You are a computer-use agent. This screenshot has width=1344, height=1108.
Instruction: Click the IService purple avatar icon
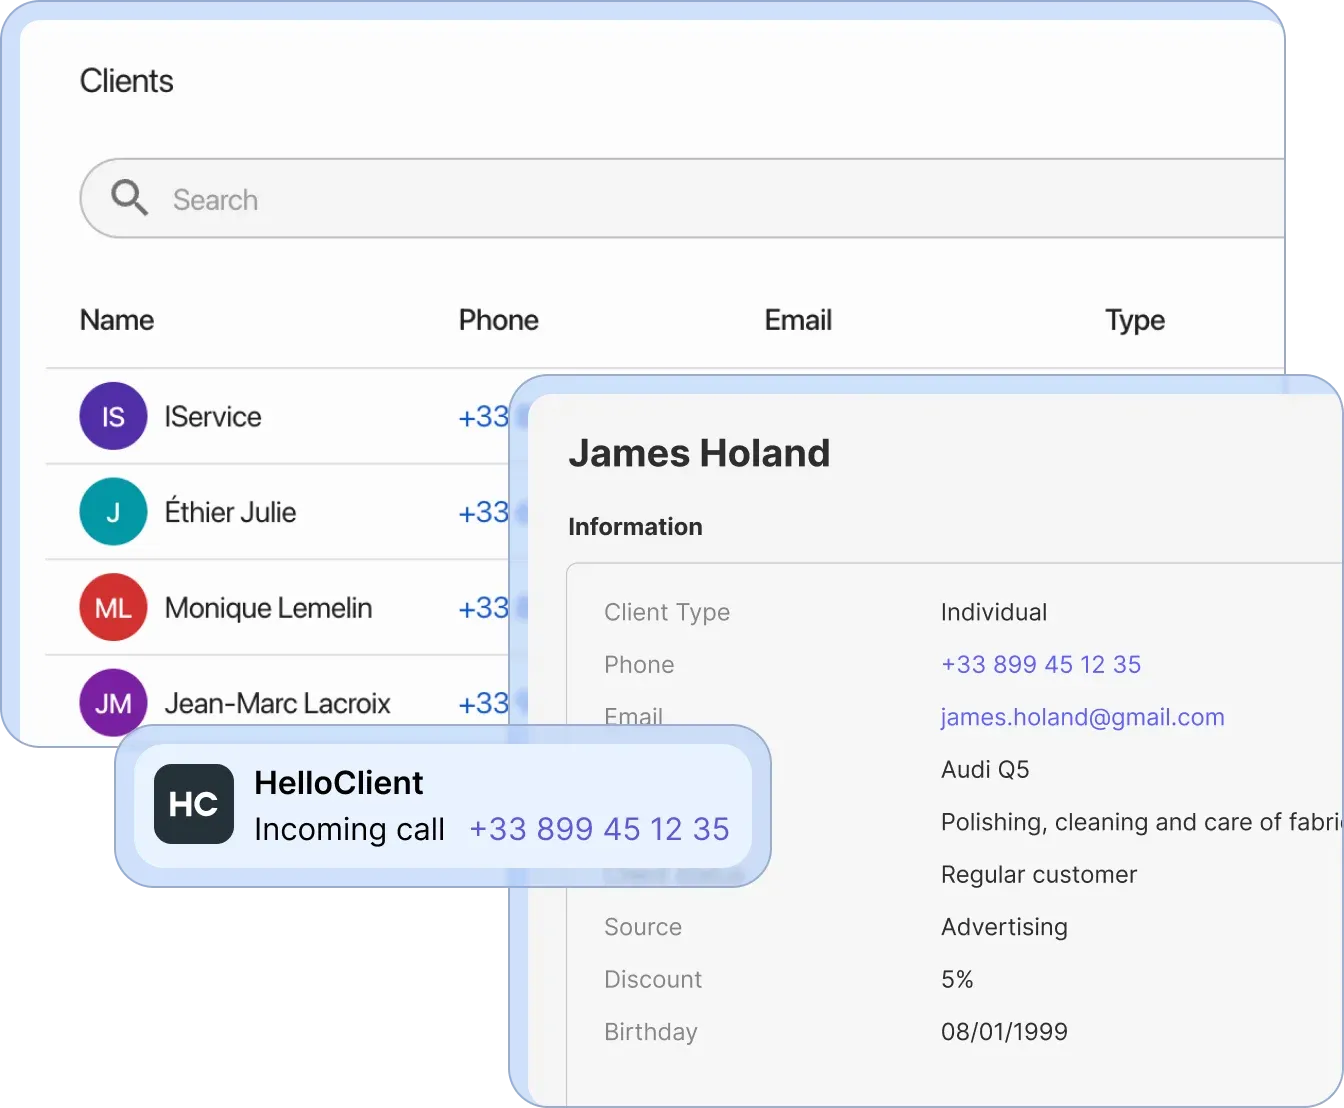[x=113, y=416]
